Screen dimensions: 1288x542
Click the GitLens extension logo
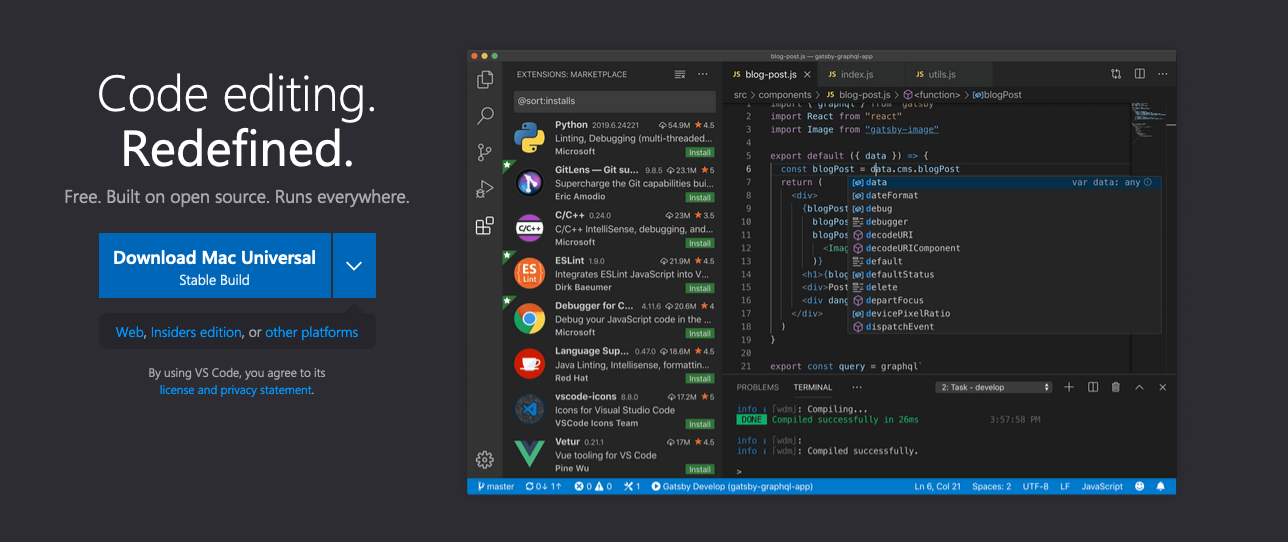pos(529,183)
